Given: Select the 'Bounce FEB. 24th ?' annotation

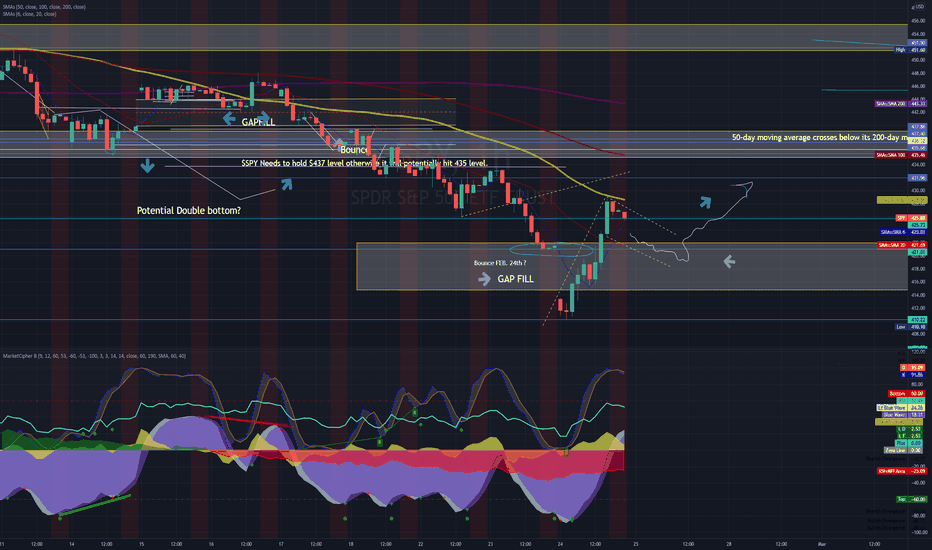Looking at the screenshot, I should [x=500, y=263].
